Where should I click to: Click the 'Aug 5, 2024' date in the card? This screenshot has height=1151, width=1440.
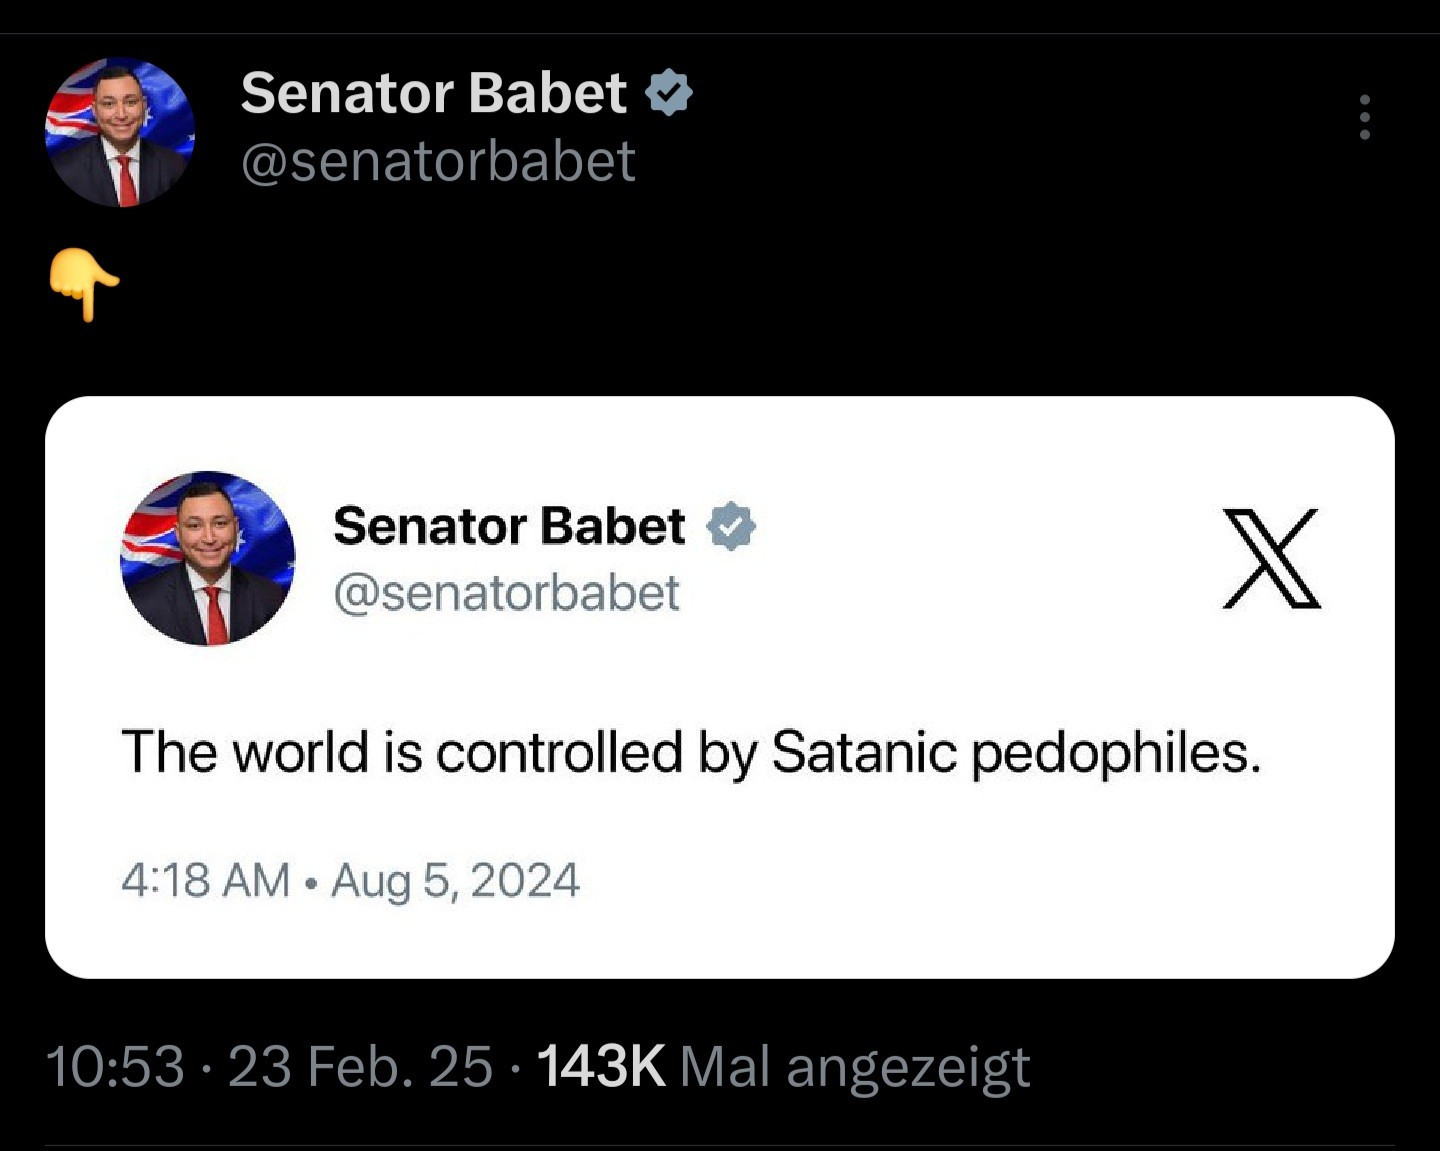pos(455,881)
